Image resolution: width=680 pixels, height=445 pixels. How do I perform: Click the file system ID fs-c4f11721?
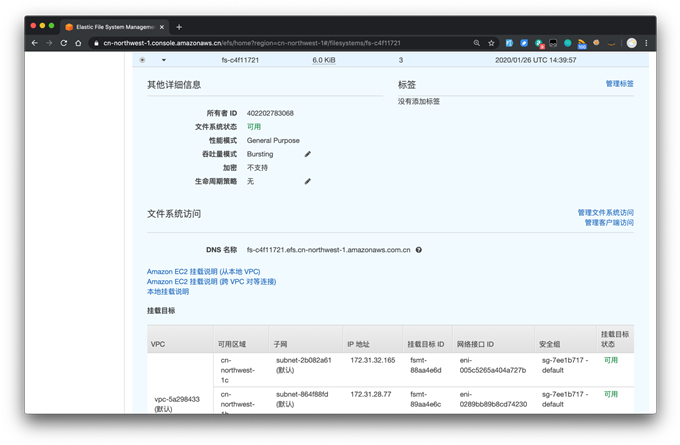click(240, 60)
